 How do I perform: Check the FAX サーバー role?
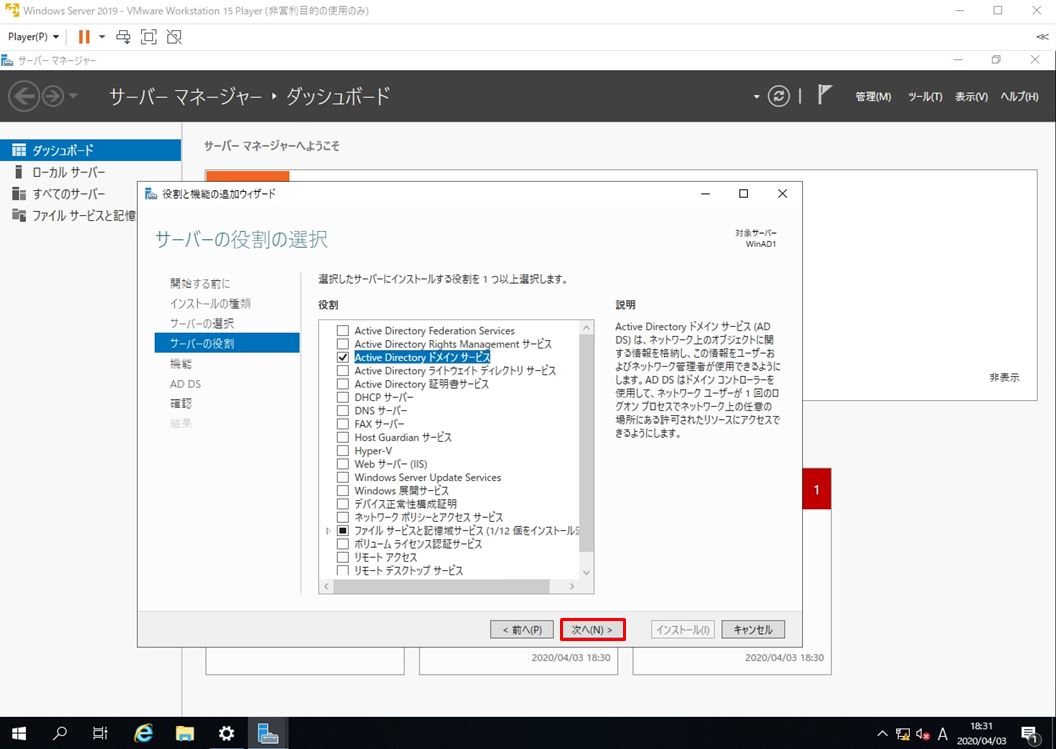point(343,424)
